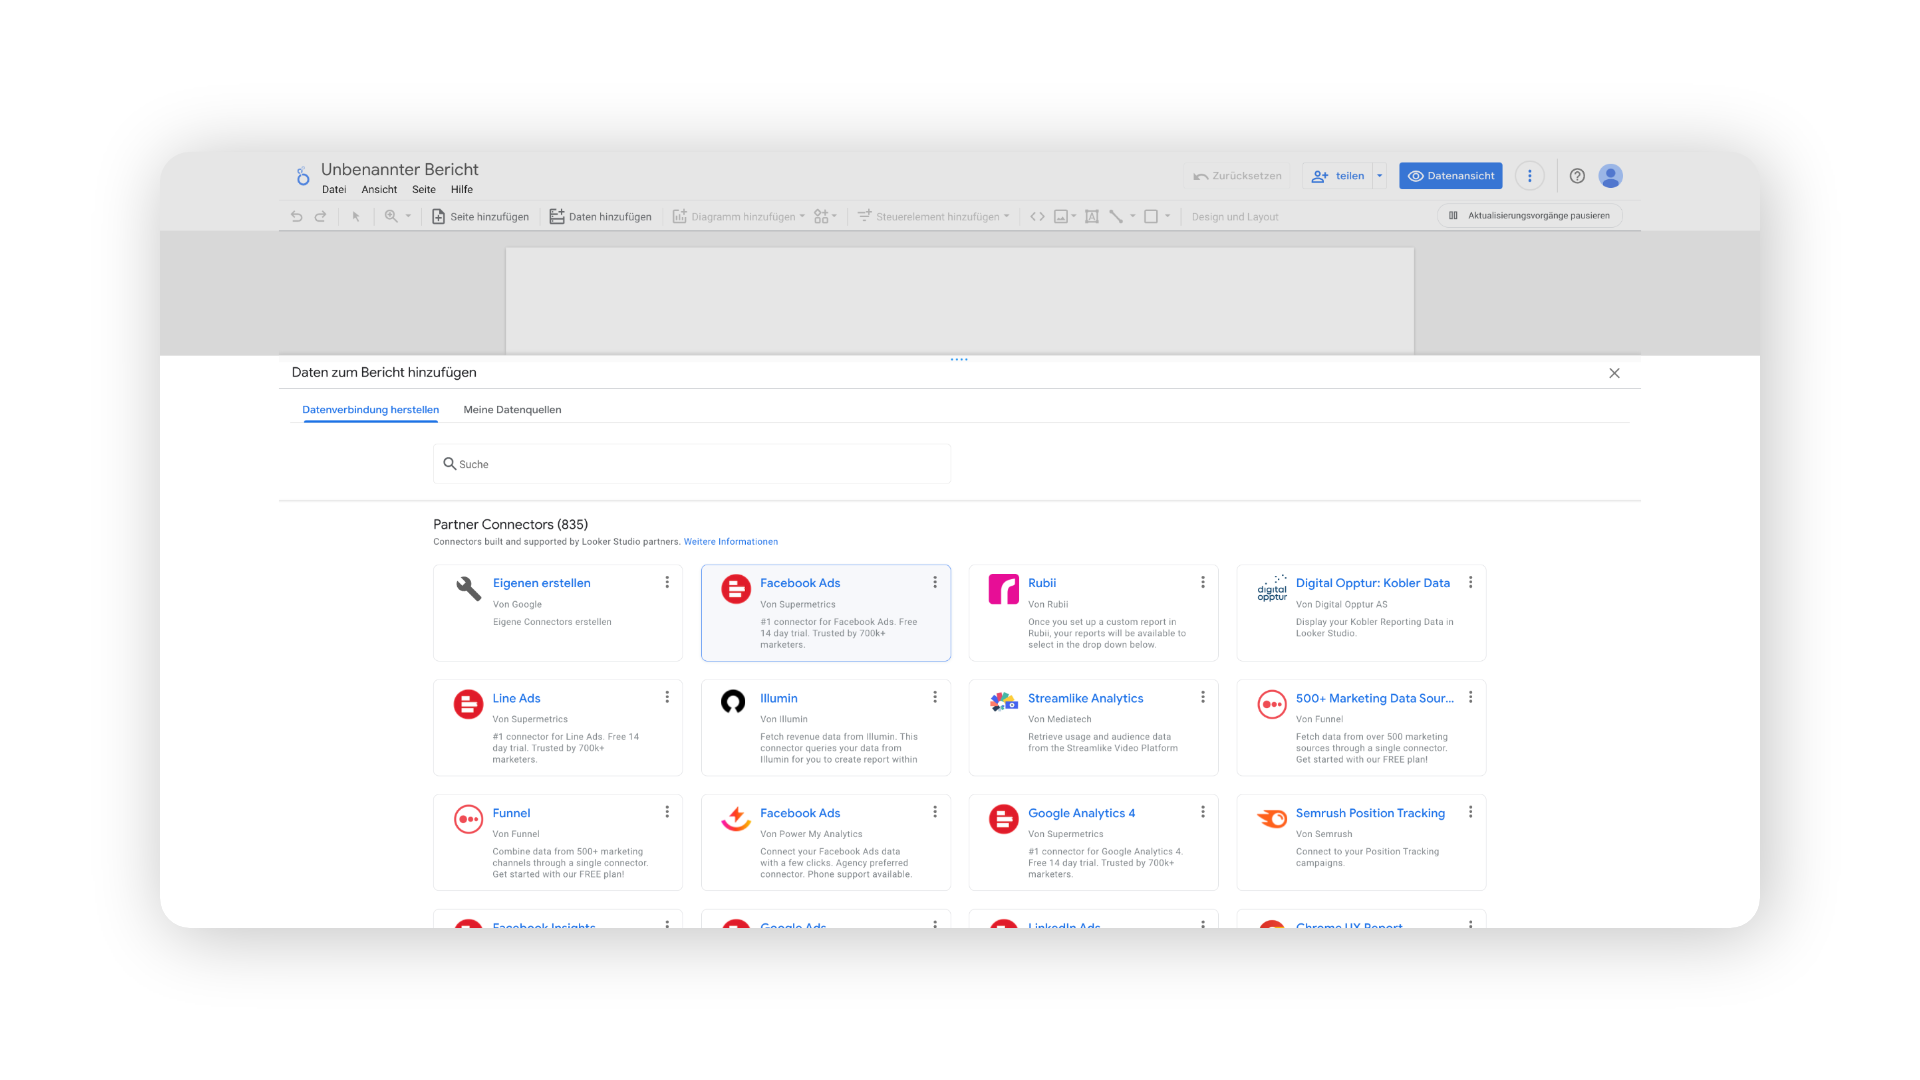Expand the line tool dropdown arrow

pos(1133,216)
